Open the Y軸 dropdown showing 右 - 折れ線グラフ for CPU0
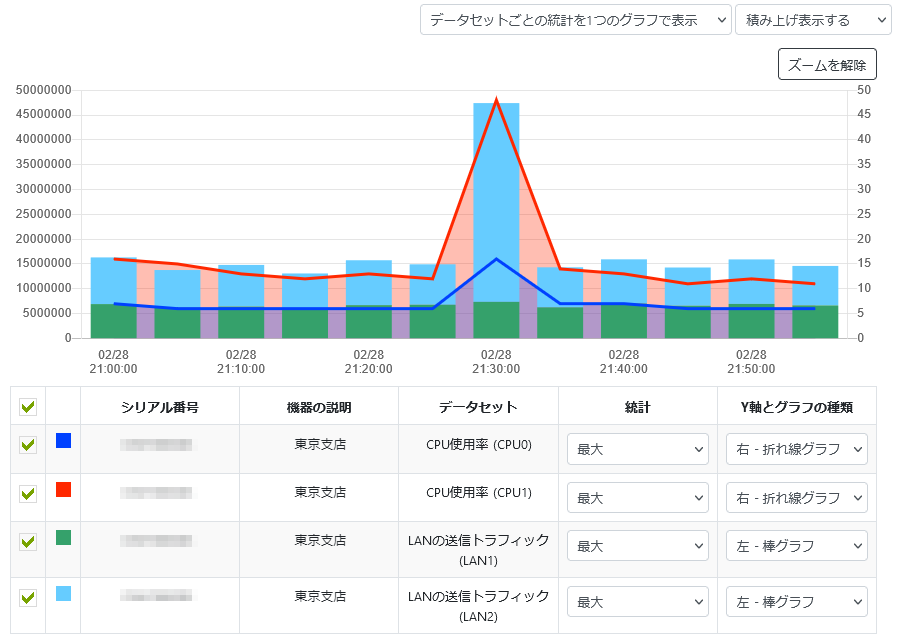The height and width of the screenshot is (642, 897). [x=797, y=449]
